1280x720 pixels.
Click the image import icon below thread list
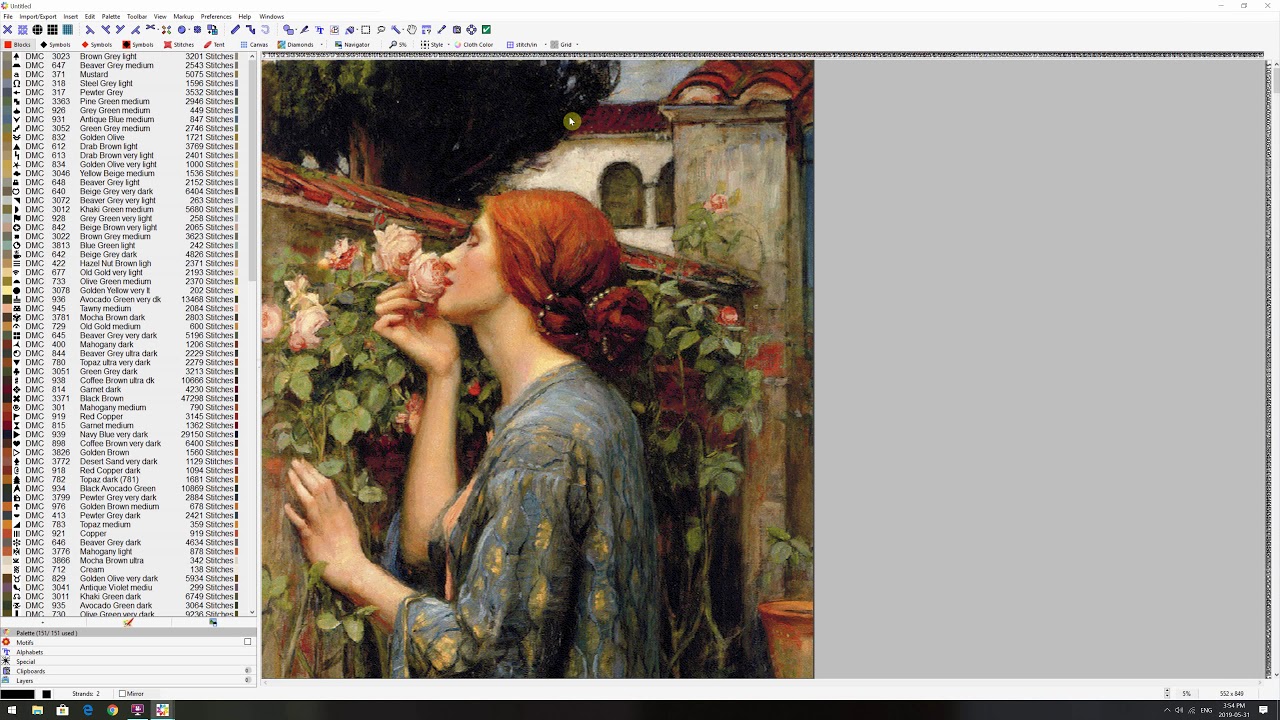213,623
